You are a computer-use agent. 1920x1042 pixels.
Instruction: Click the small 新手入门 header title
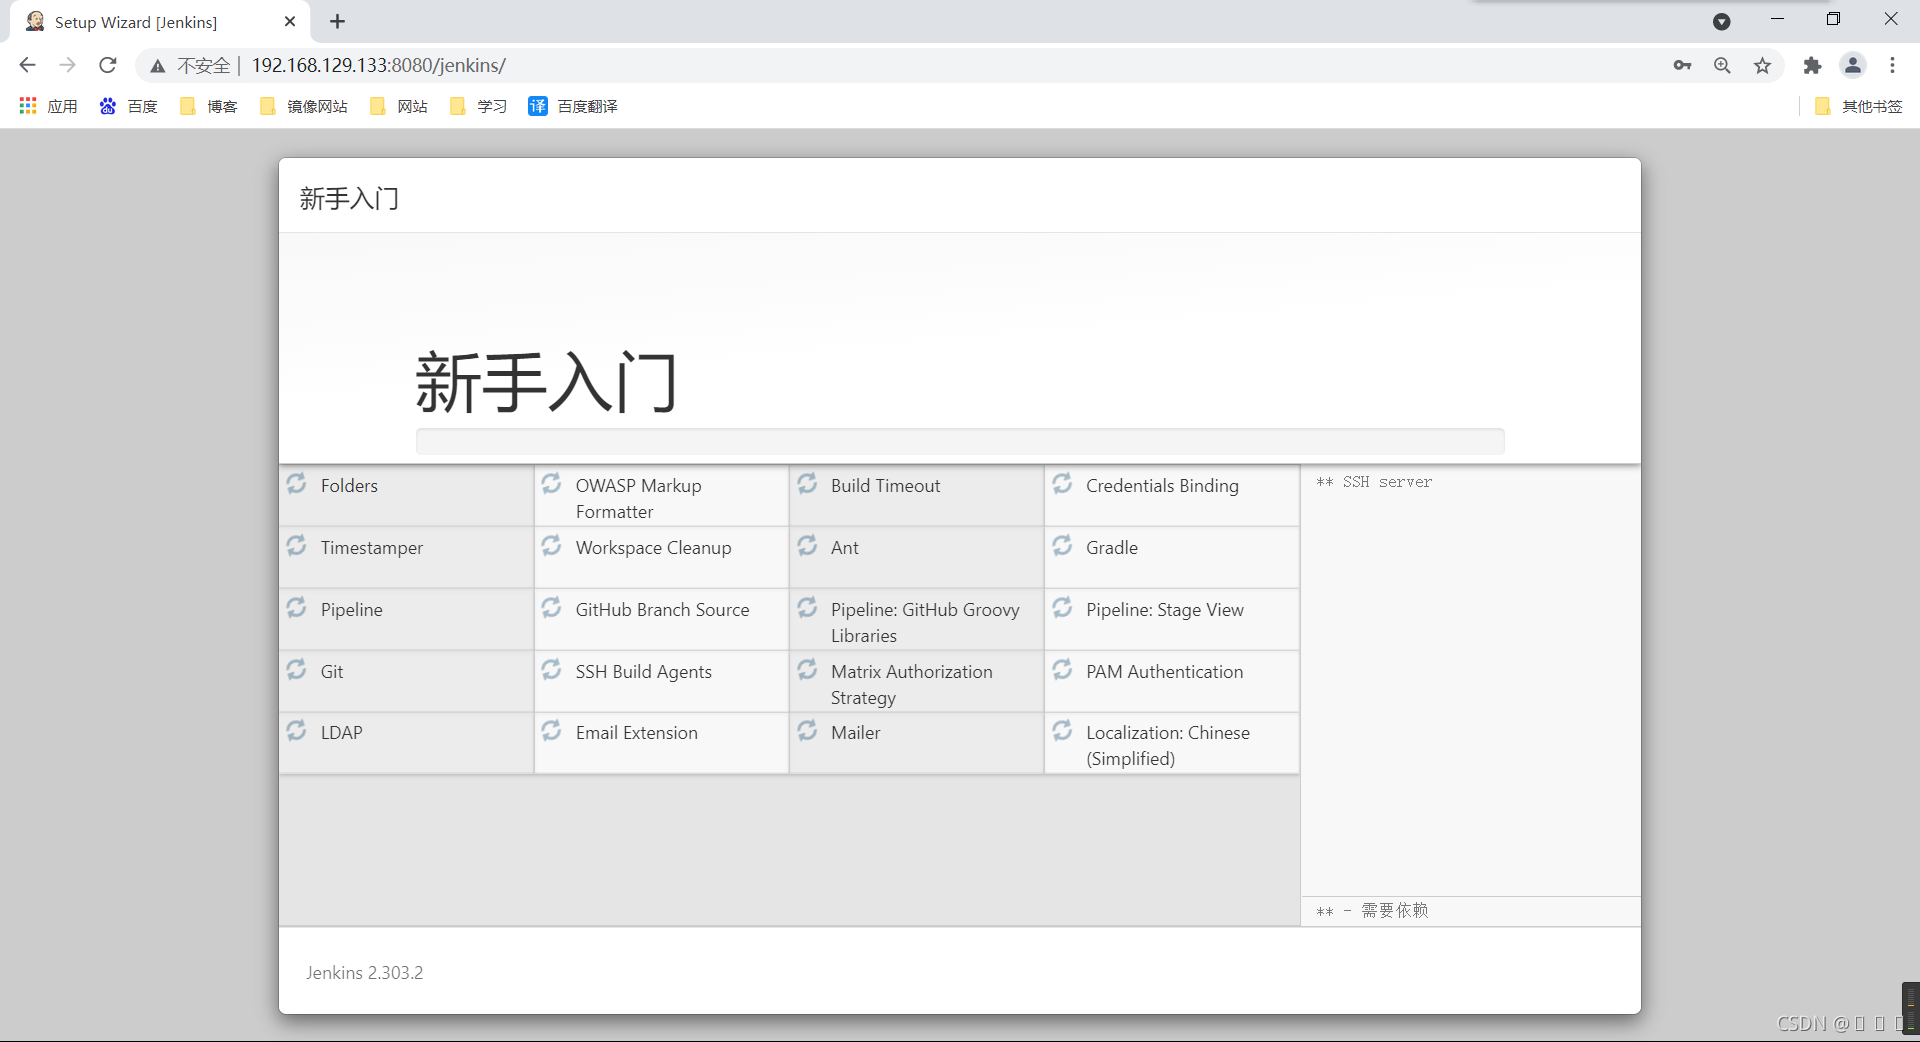coord(349,198)
